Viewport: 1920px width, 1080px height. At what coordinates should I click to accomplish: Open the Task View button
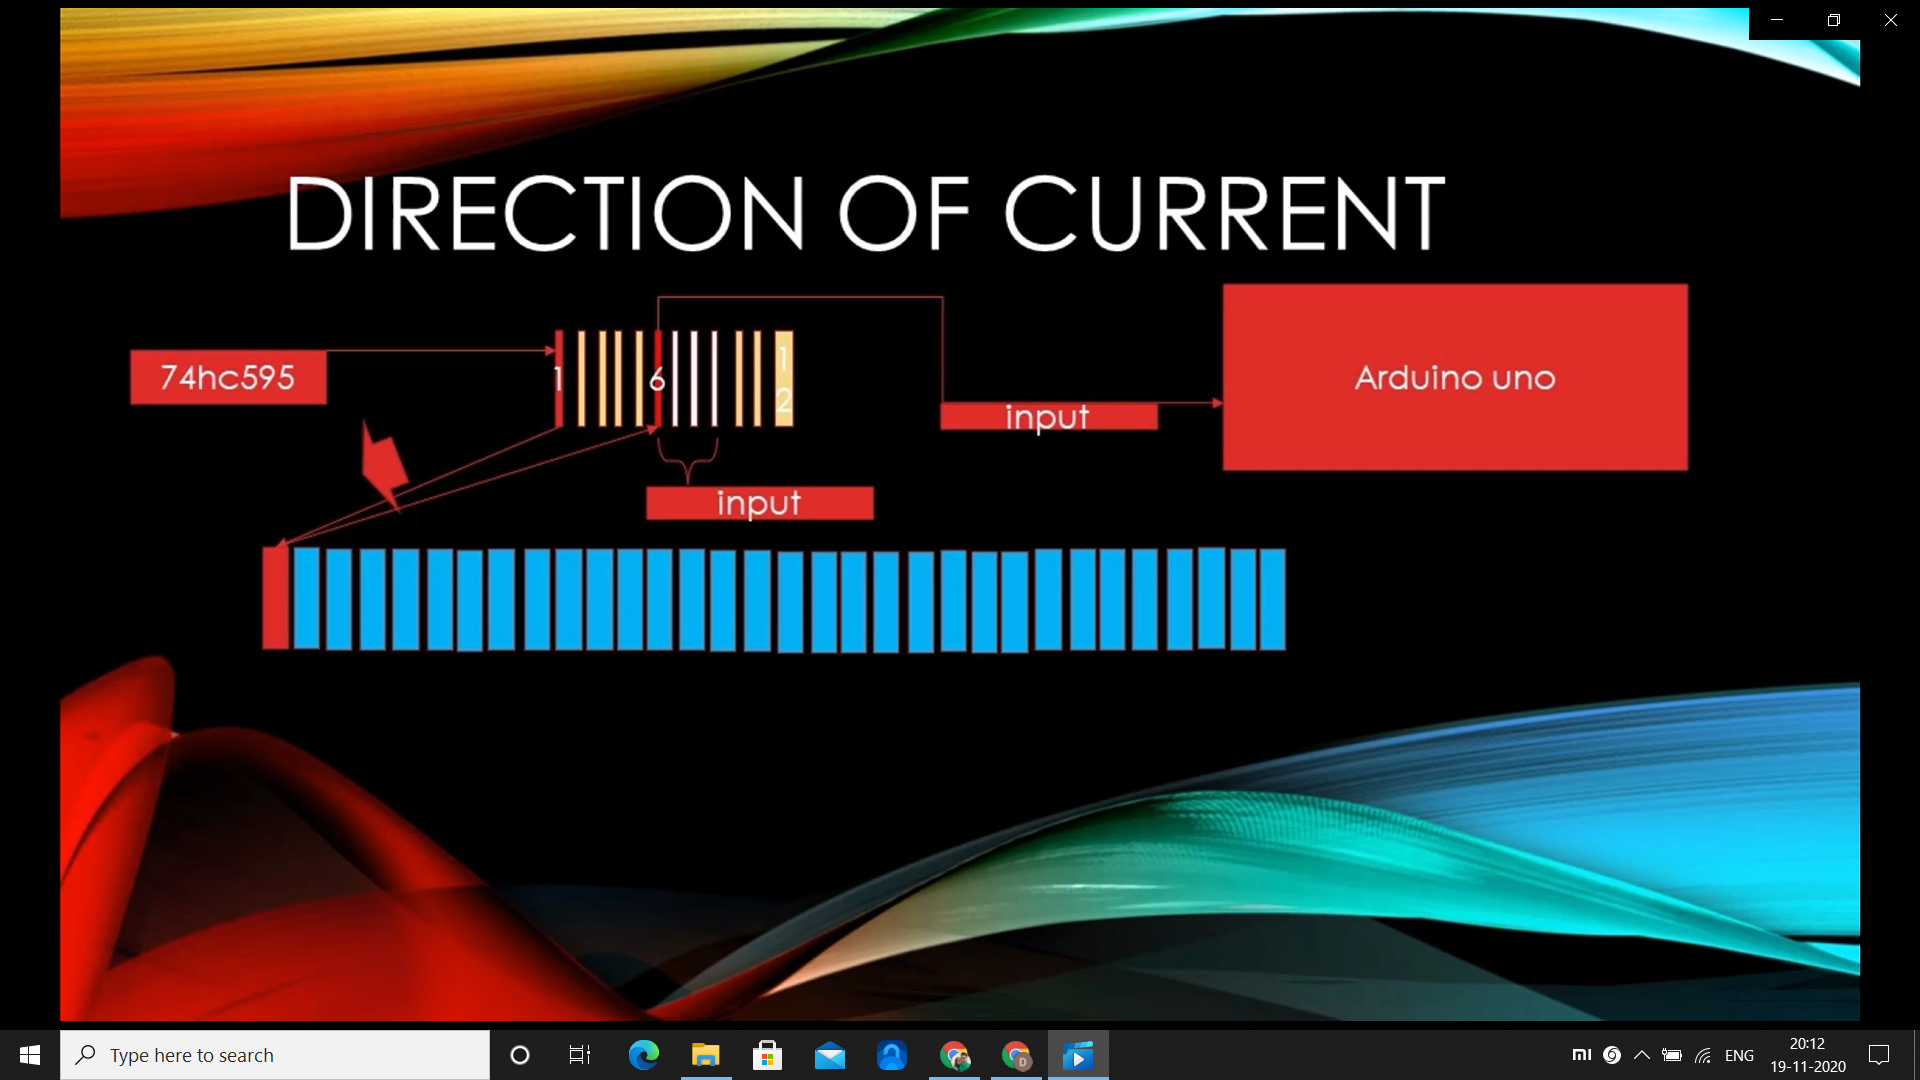580,1055
